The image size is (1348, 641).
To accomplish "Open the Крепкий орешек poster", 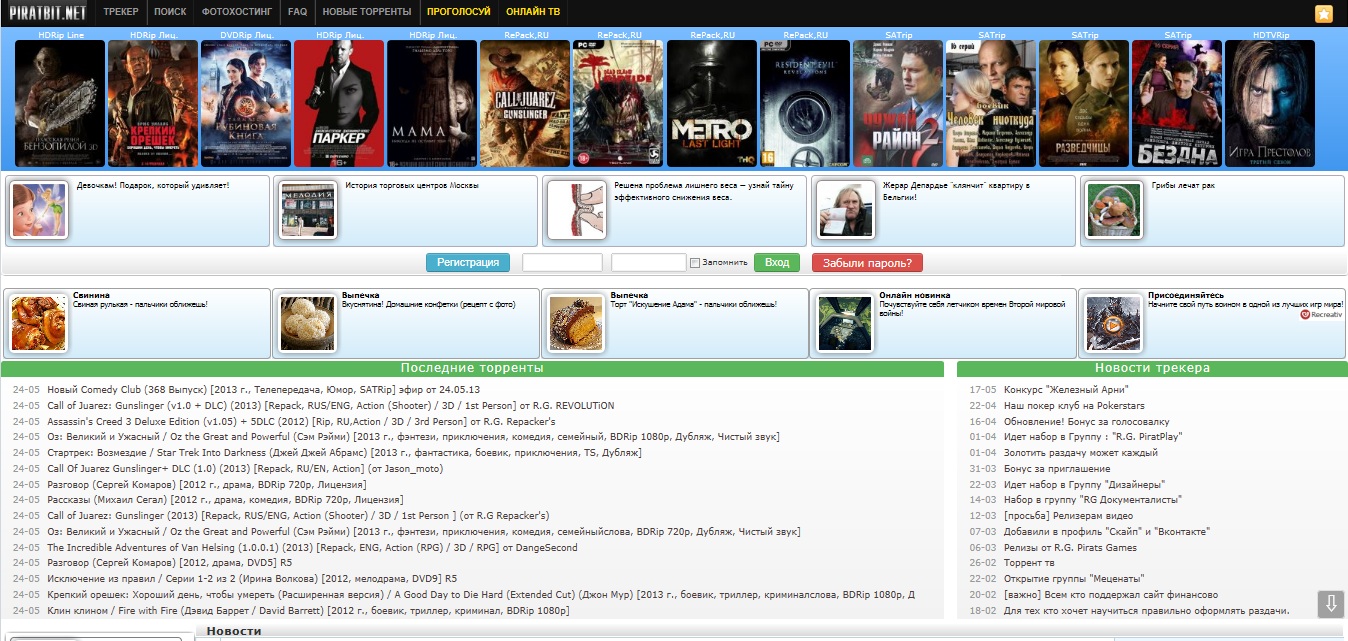I will (x=153, y=103).
